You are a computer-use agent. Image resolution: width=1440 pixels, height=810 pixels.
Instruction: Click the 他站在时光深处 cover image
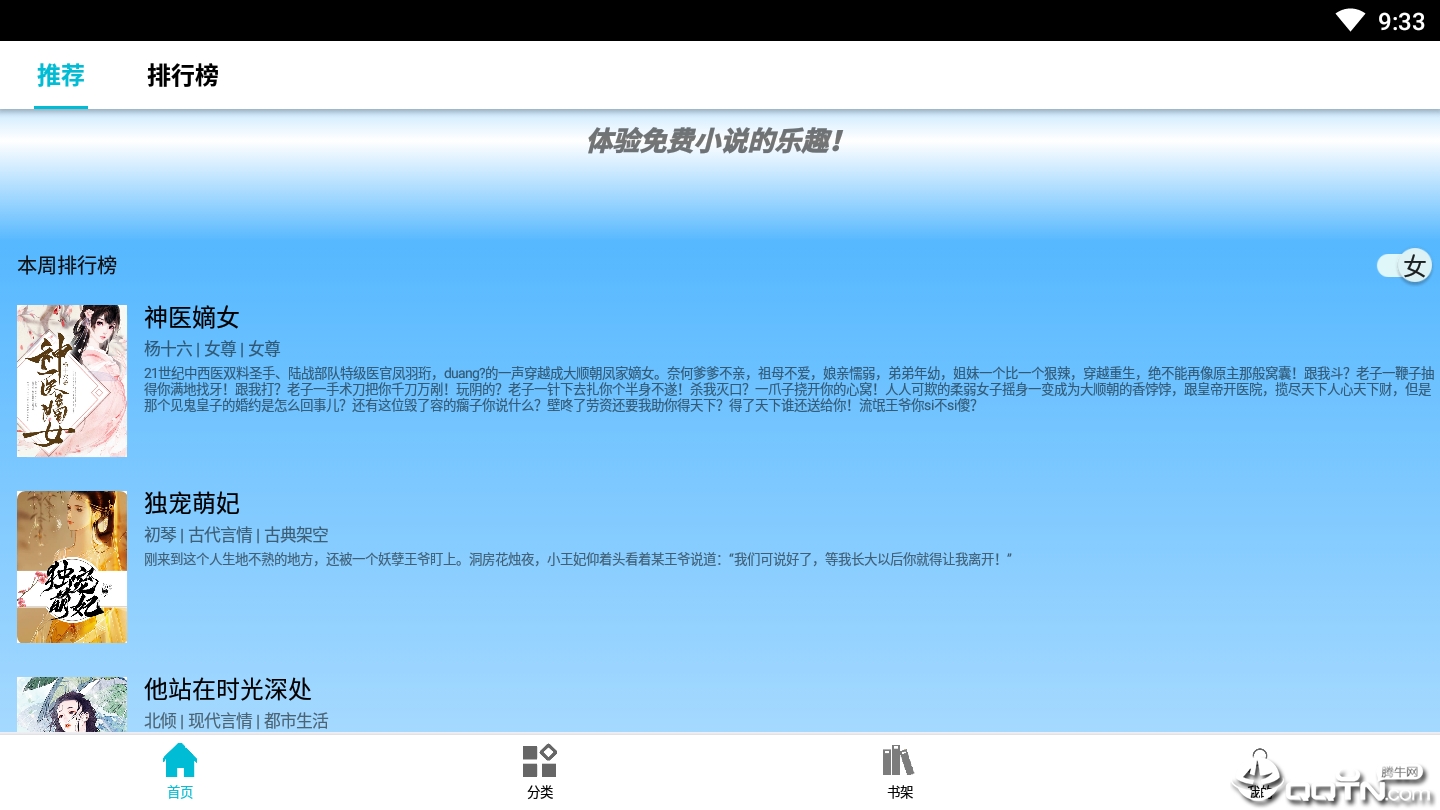(x=71, y=705)
